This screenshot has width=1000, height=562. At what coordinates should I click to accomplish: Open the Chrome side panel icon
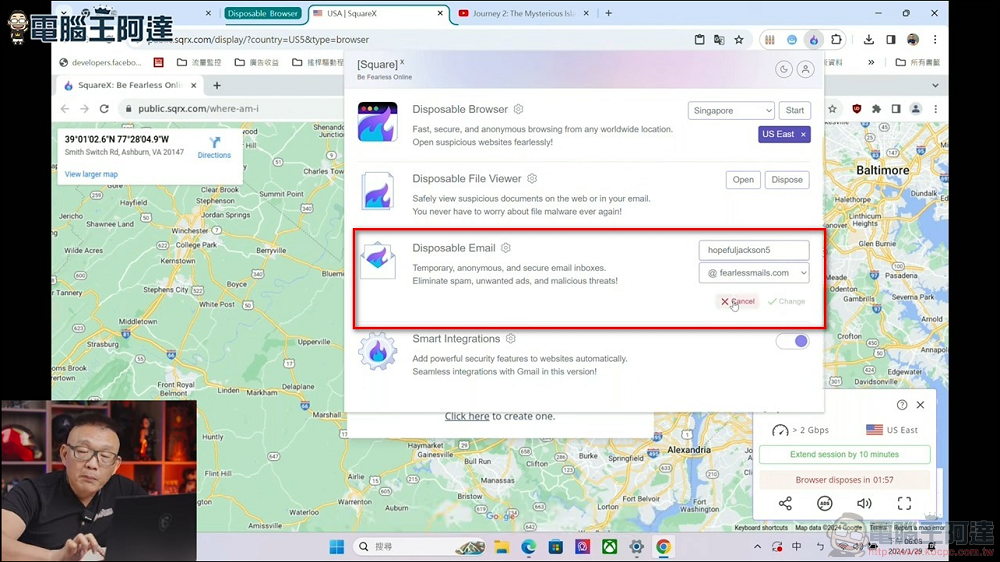pos(891,40)
